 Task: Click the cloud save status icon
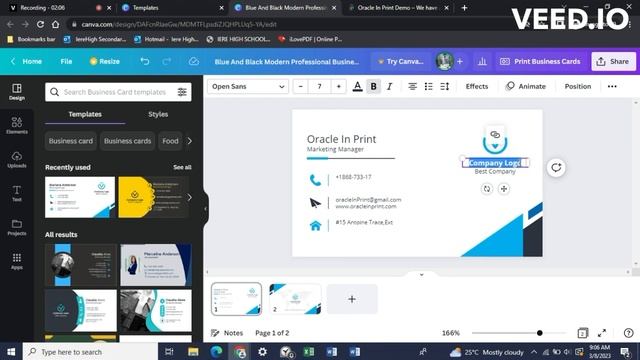(194, 61)
